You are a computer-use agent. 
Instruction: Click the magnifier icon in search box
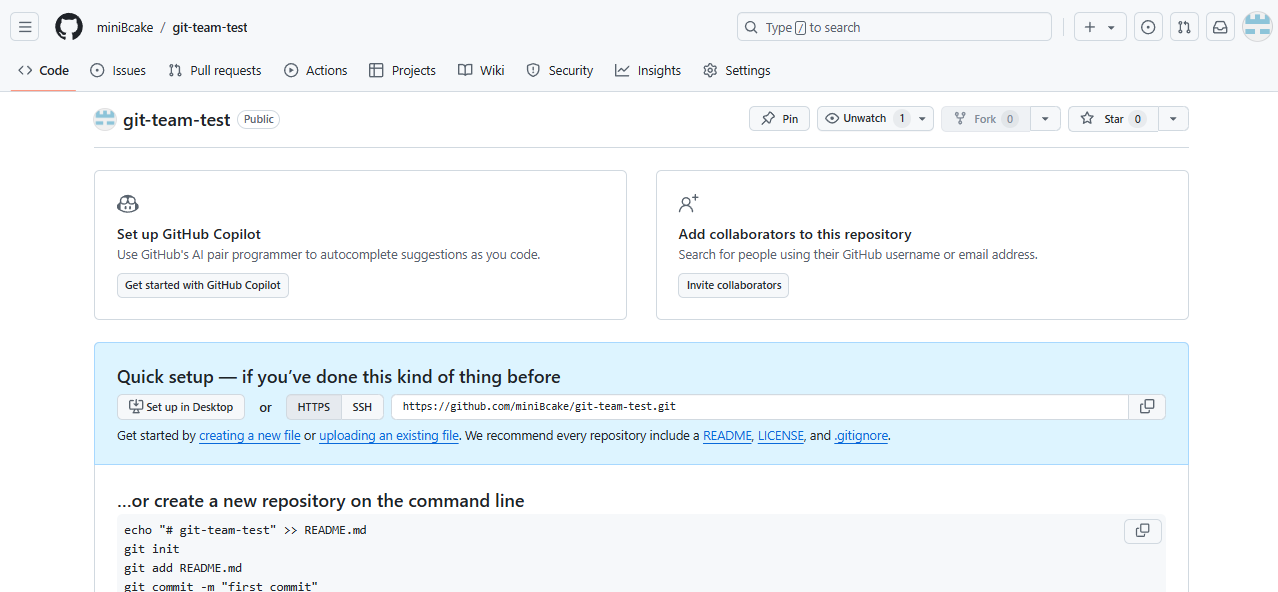pyautogui.click(x=752, y=27)
